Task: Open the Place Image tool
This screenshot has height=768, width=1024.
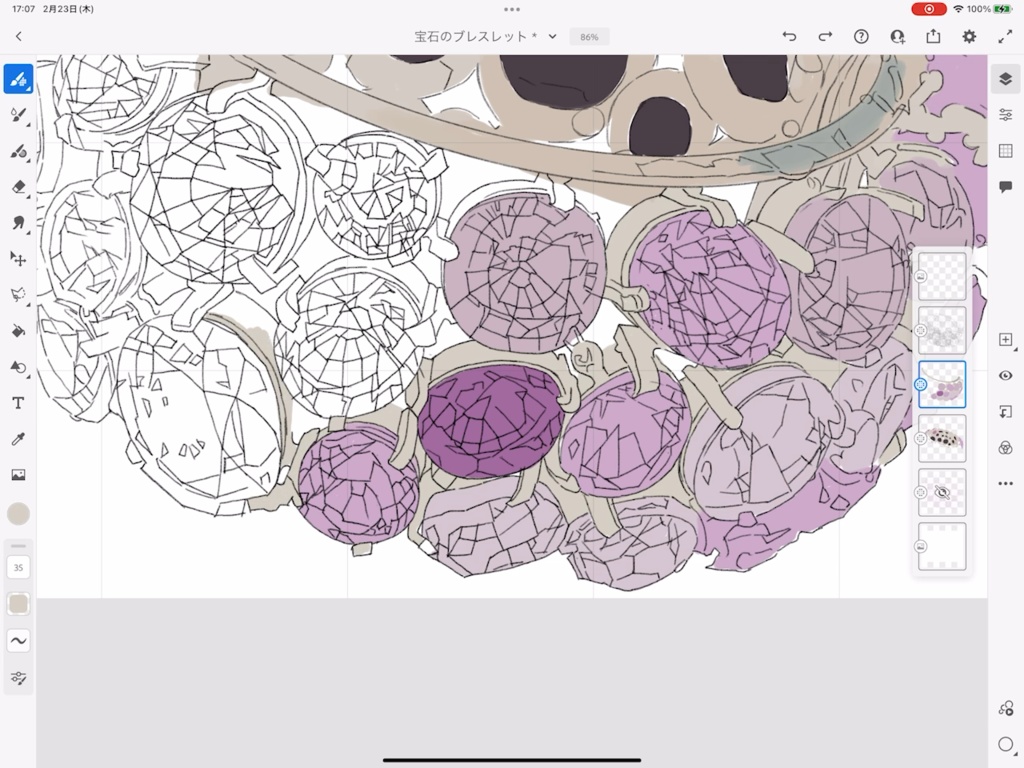Action: click(x=18, y=475)
